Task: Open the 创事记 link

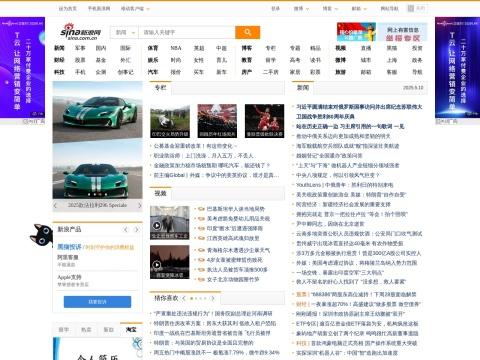Action: (125, 72)
